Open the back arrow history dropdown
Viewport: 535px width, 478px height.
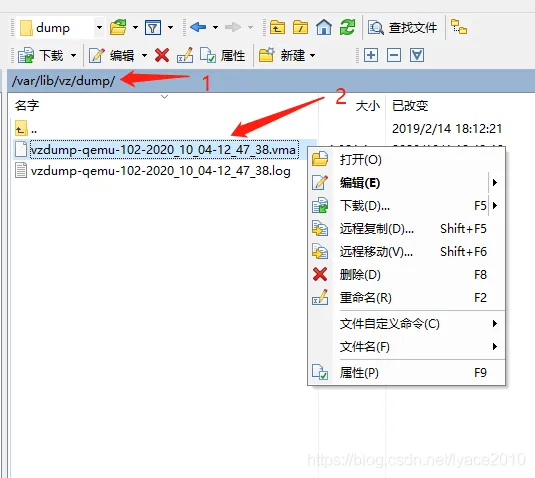click(x=215, y=27)
